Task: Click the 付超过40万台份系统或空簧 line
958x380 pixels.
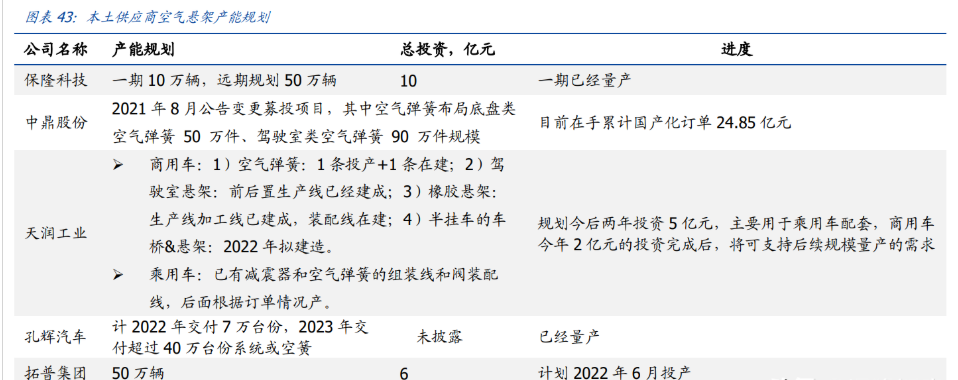Action: pos(213,349)
